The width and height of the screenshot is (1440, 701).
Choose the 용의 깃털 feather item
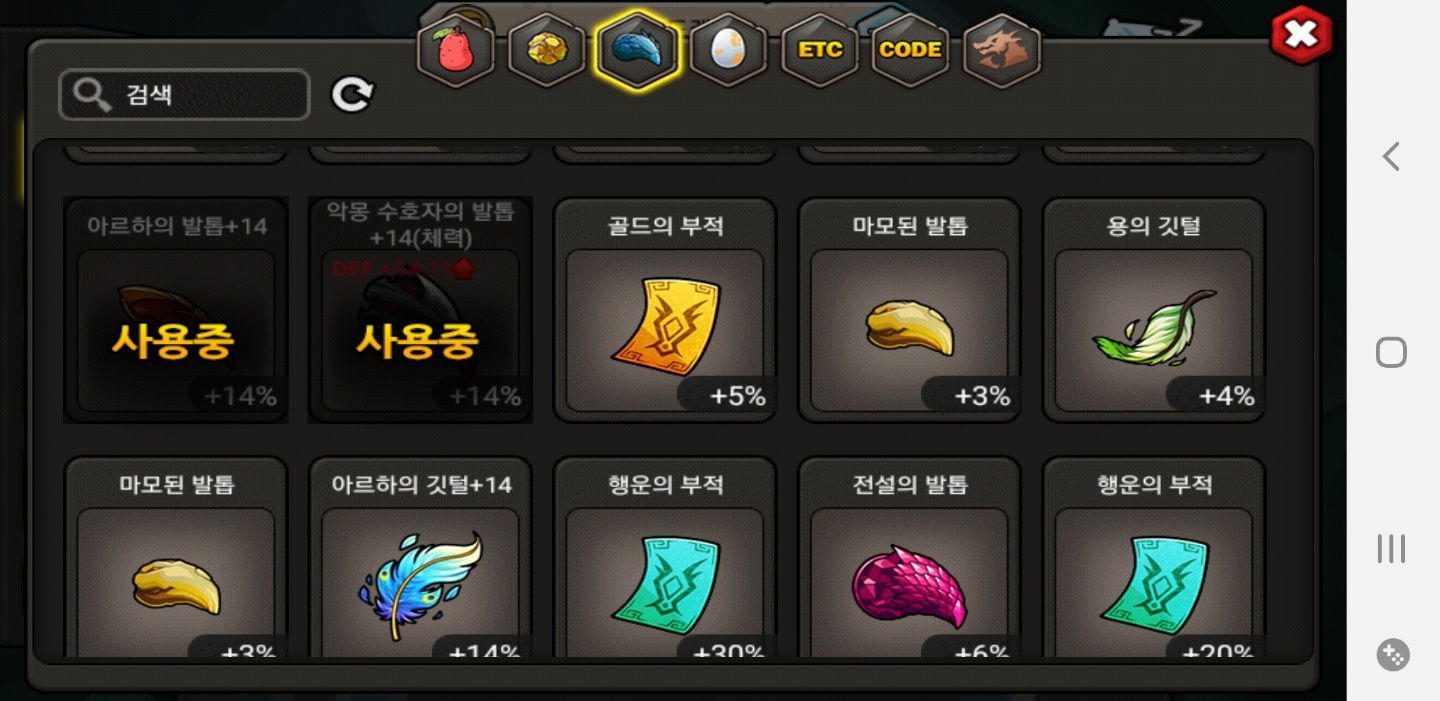[x=1154, y=310]
